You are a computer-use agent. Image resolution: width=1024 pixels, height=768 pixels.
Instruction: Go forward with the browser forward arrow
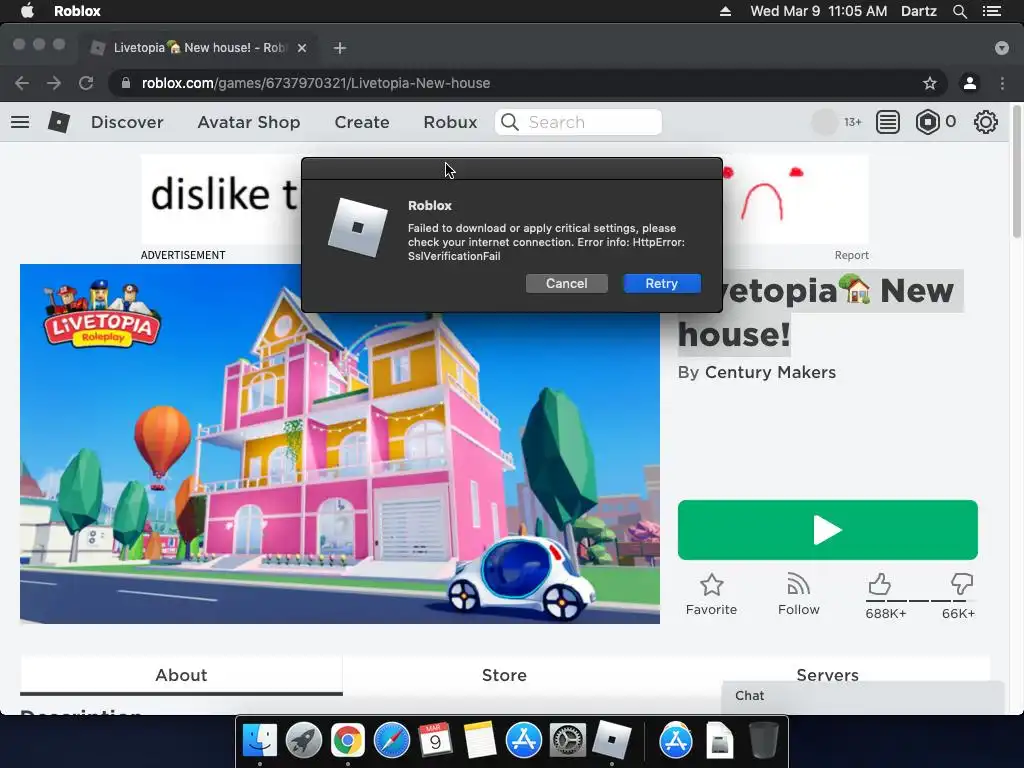(x=54, y=83)
